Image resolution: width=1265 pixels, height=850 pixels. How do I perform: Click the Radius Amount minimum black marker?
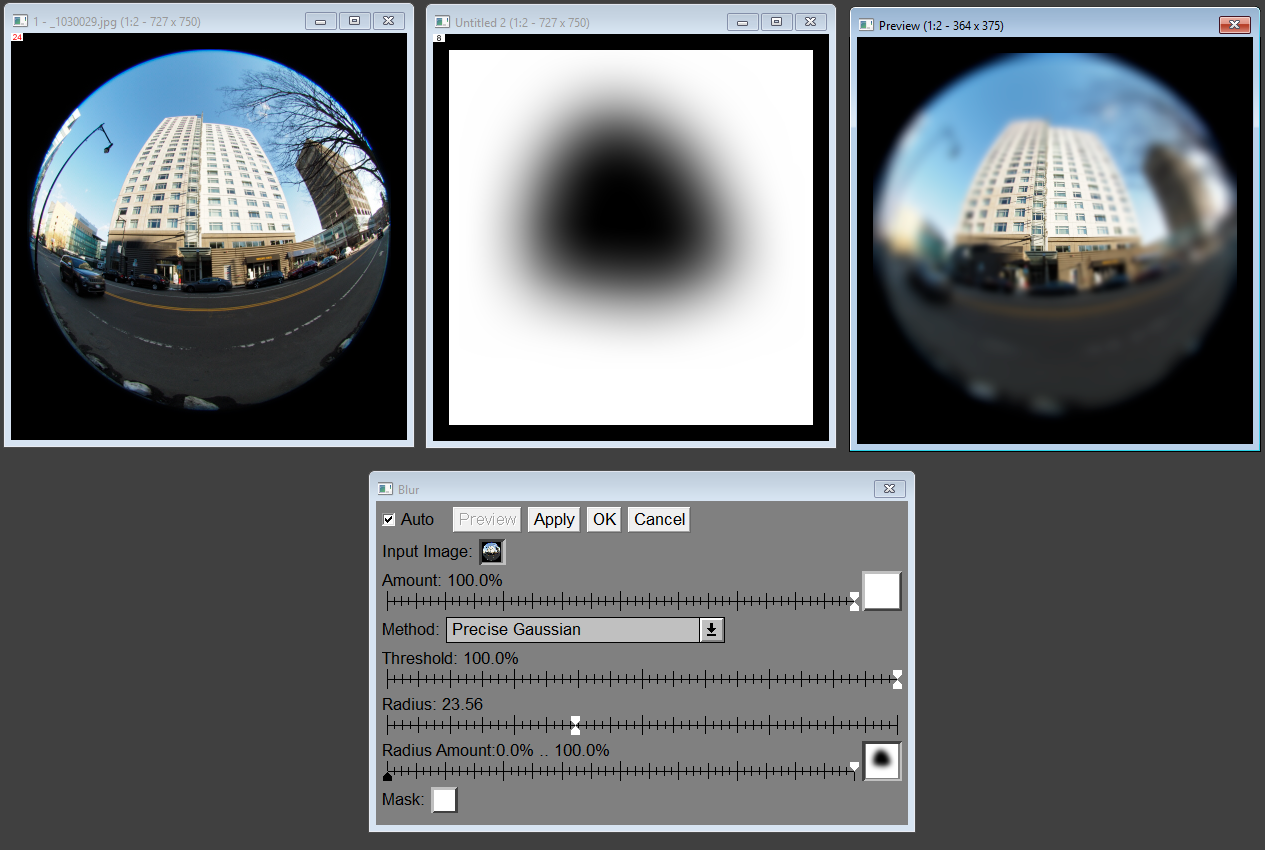(x=387, y=775)
